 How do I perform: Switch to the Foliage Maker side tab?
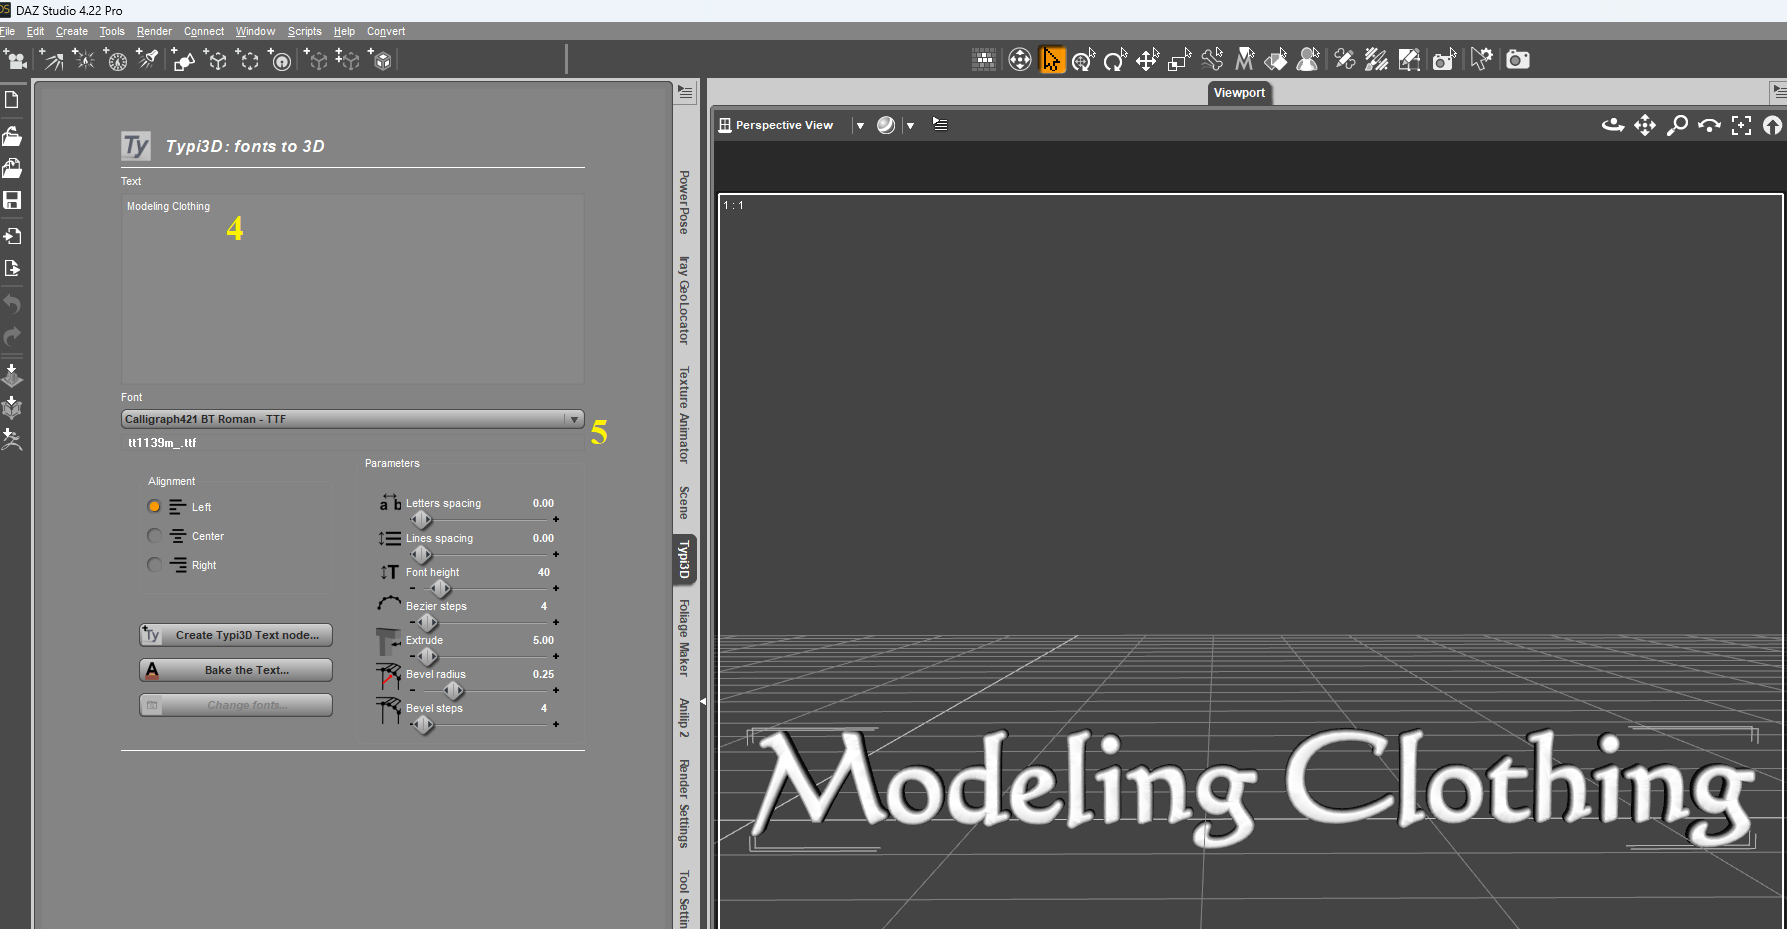(x=684, y=638)
